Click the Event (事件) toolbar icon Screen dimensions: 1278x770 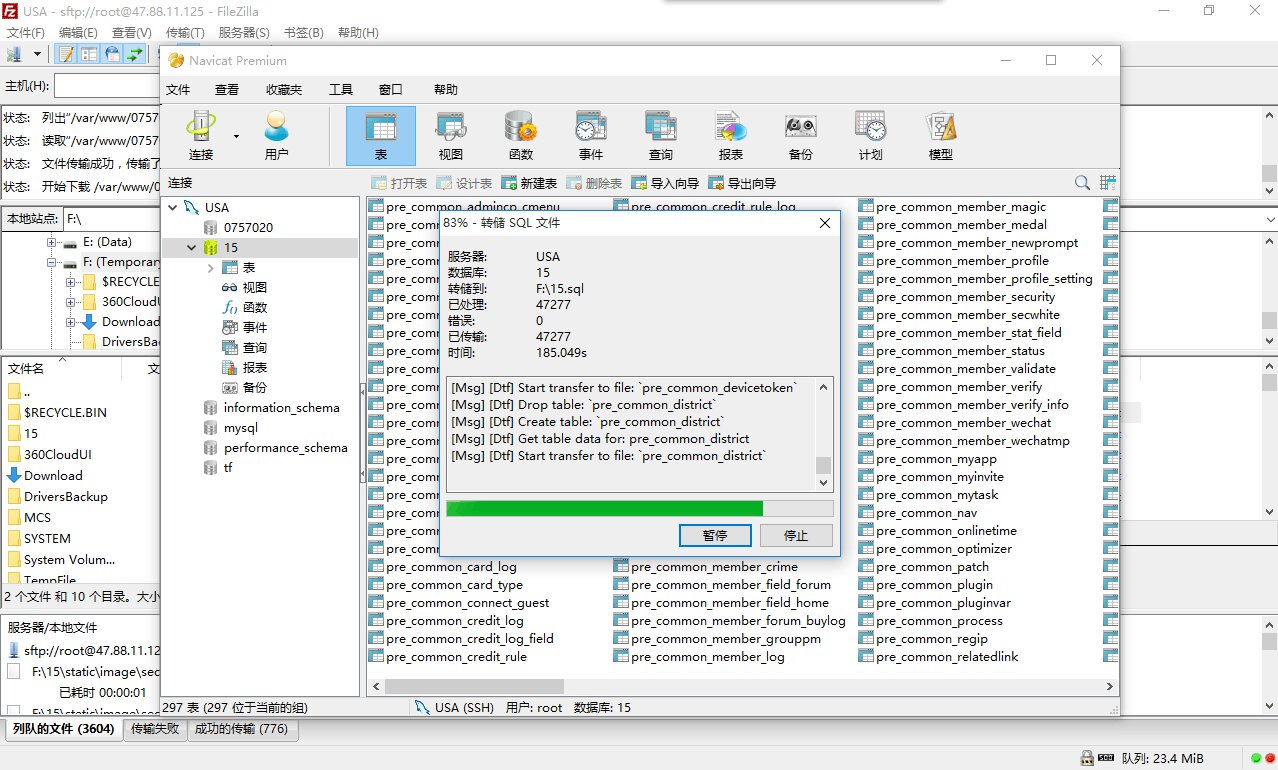(x=590, y=136)
